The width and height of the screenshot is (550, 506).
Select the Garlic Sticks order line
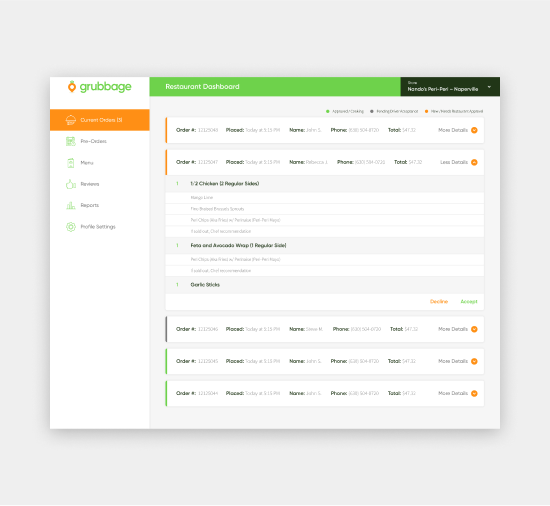point(325,285)
